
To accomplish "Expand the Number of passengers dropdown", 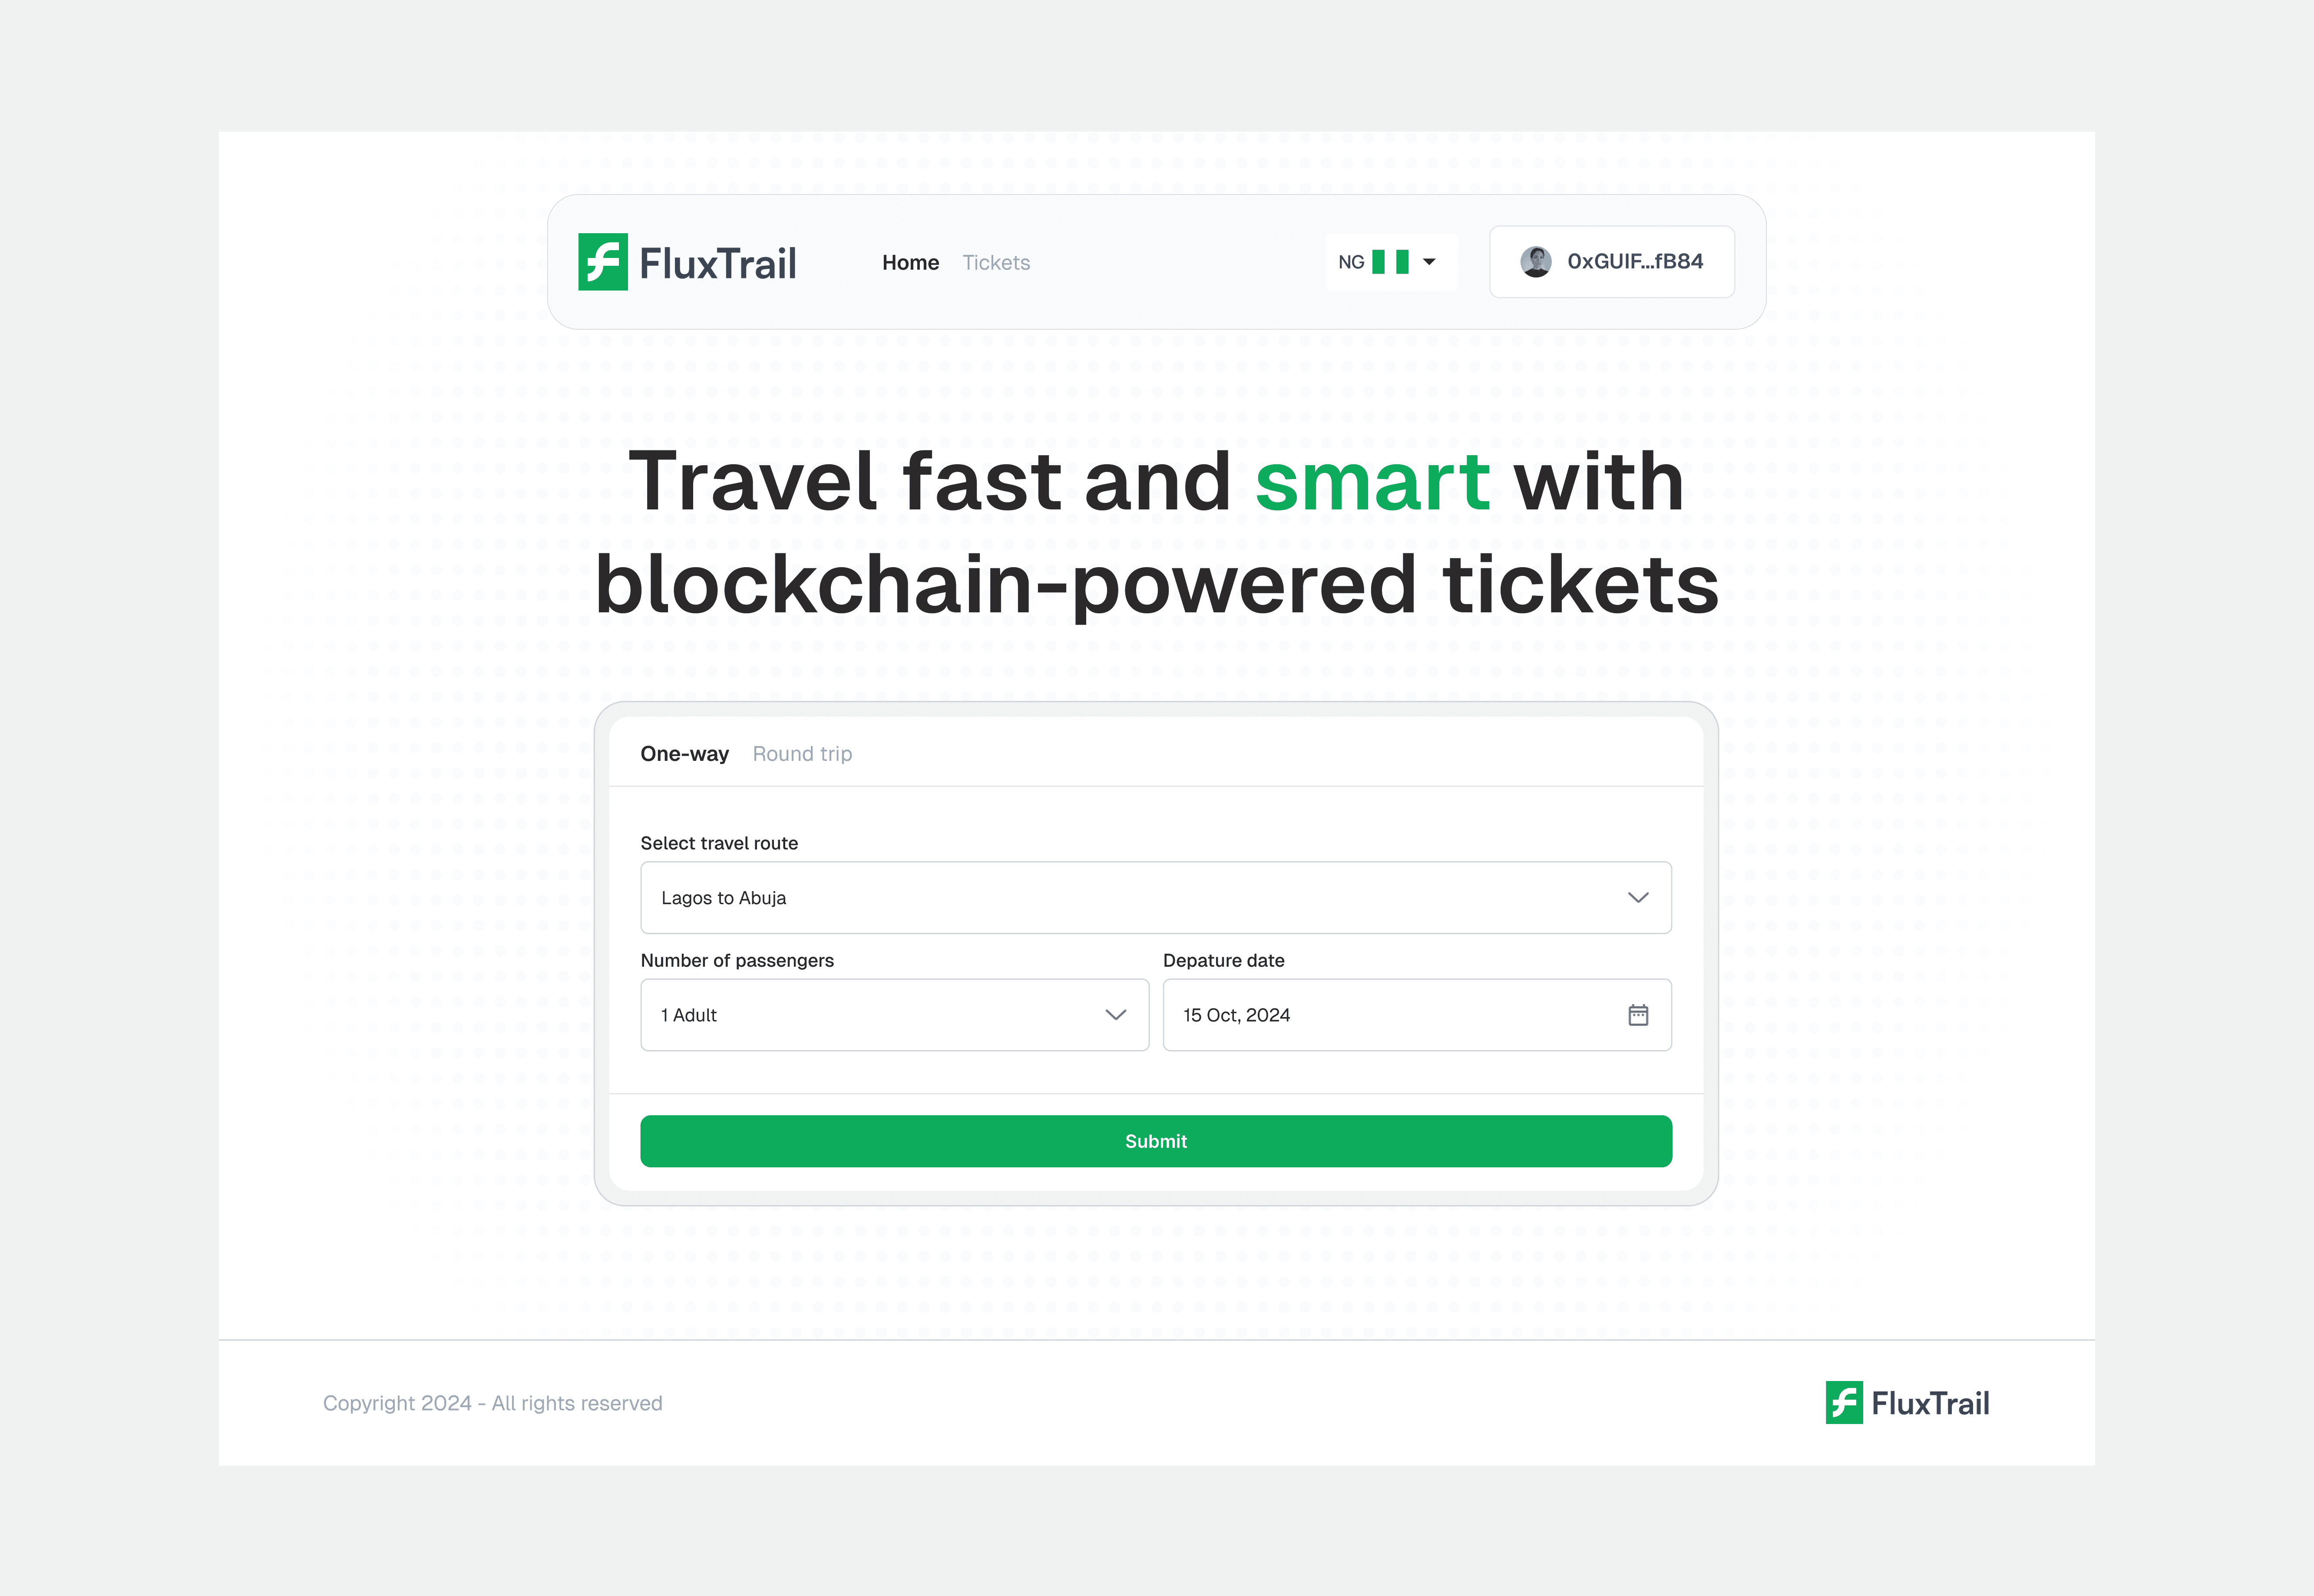I will 894,1015.
